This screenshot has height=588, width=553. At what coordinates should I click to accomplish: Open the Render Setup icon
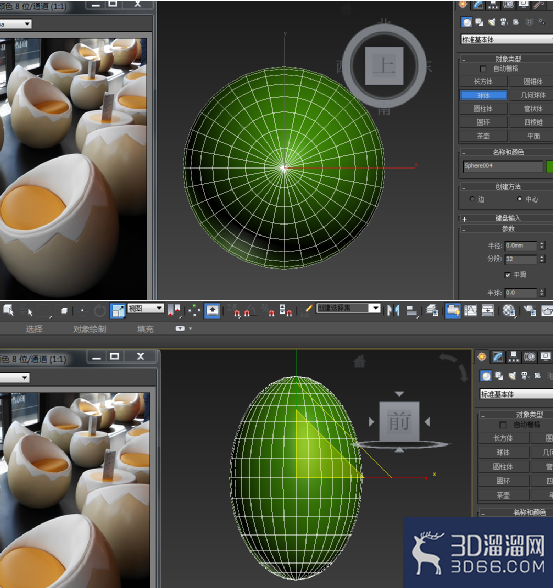coord(529,310)
